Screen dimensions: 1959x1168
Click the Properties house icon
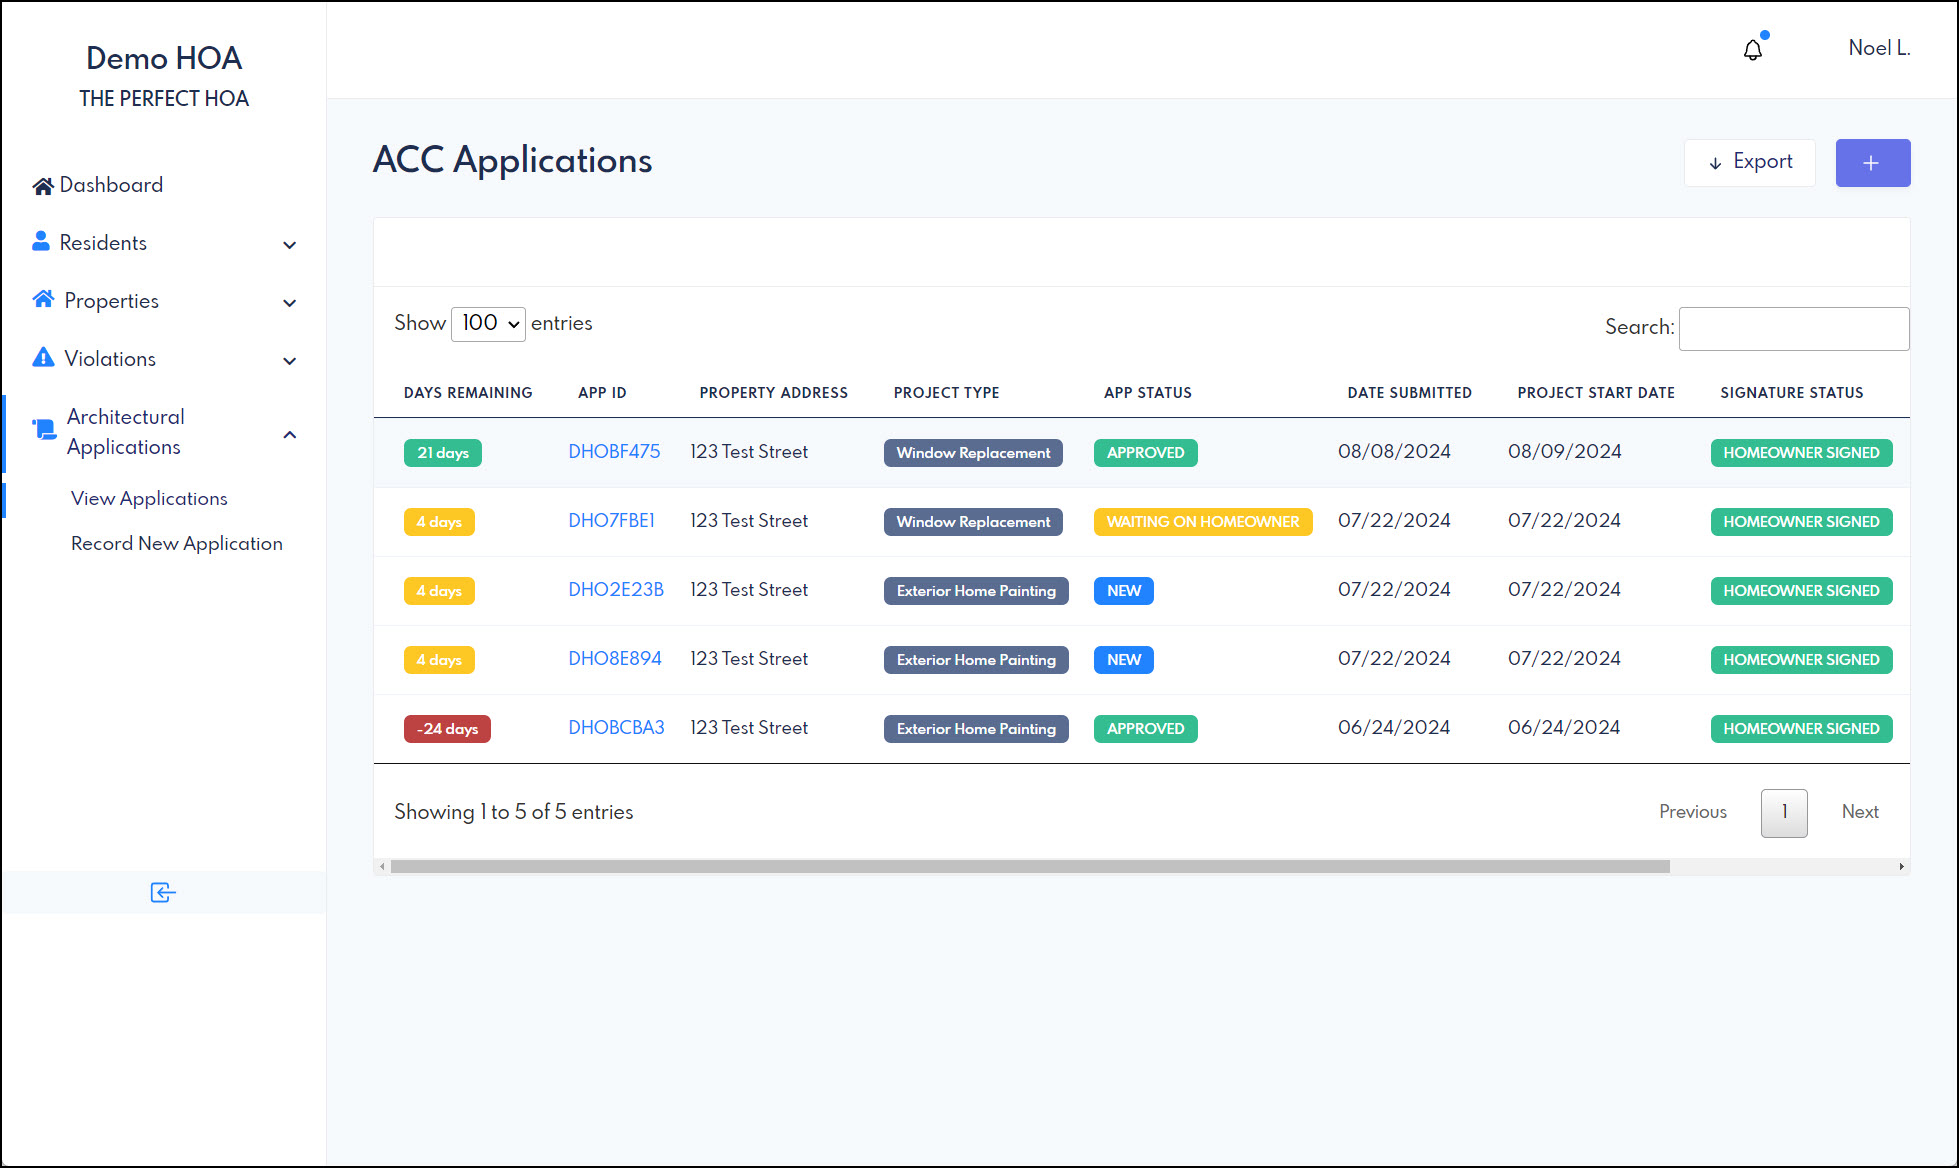[x=42, y=298]
